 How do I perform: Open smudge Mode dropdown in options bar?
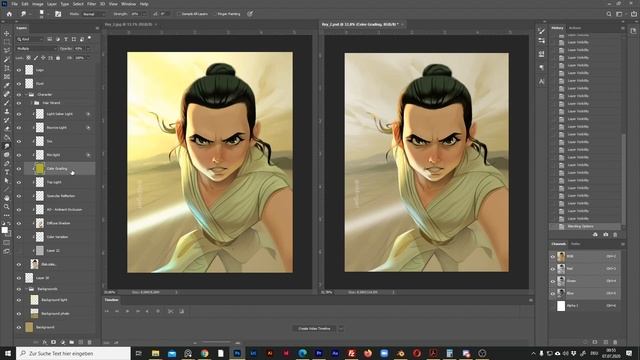click(x=93, y=14)
